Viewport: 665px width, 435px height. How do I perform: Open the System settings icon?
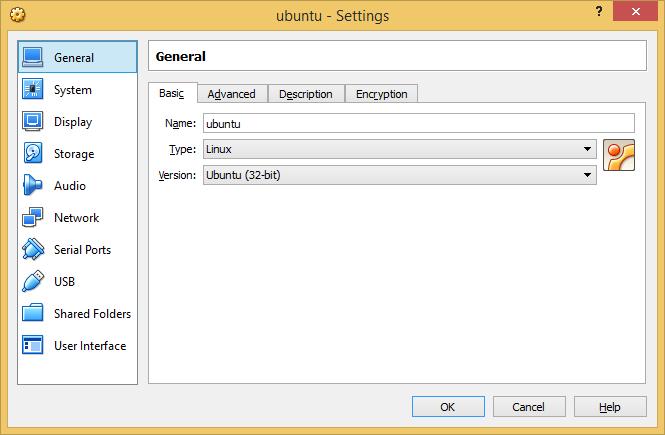pyautogui.click(x=33, y=89)
